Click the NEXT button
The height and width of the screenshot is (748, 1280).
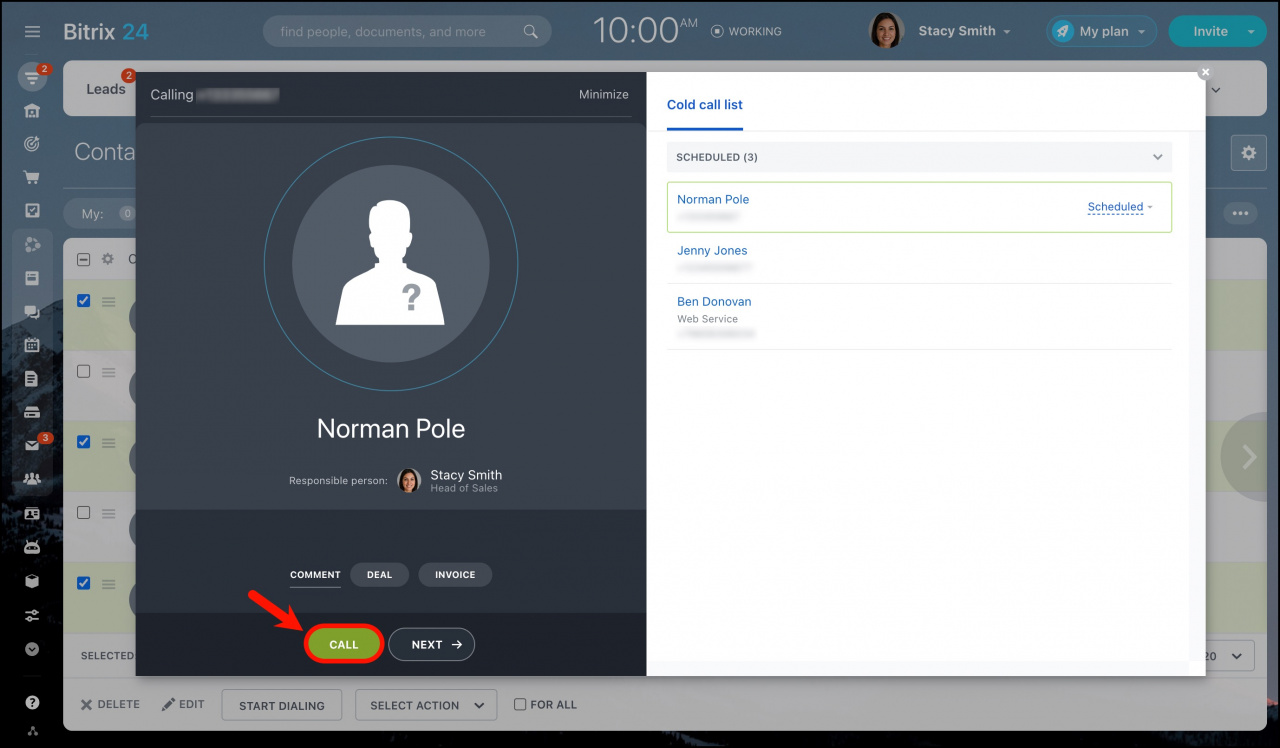432,645
